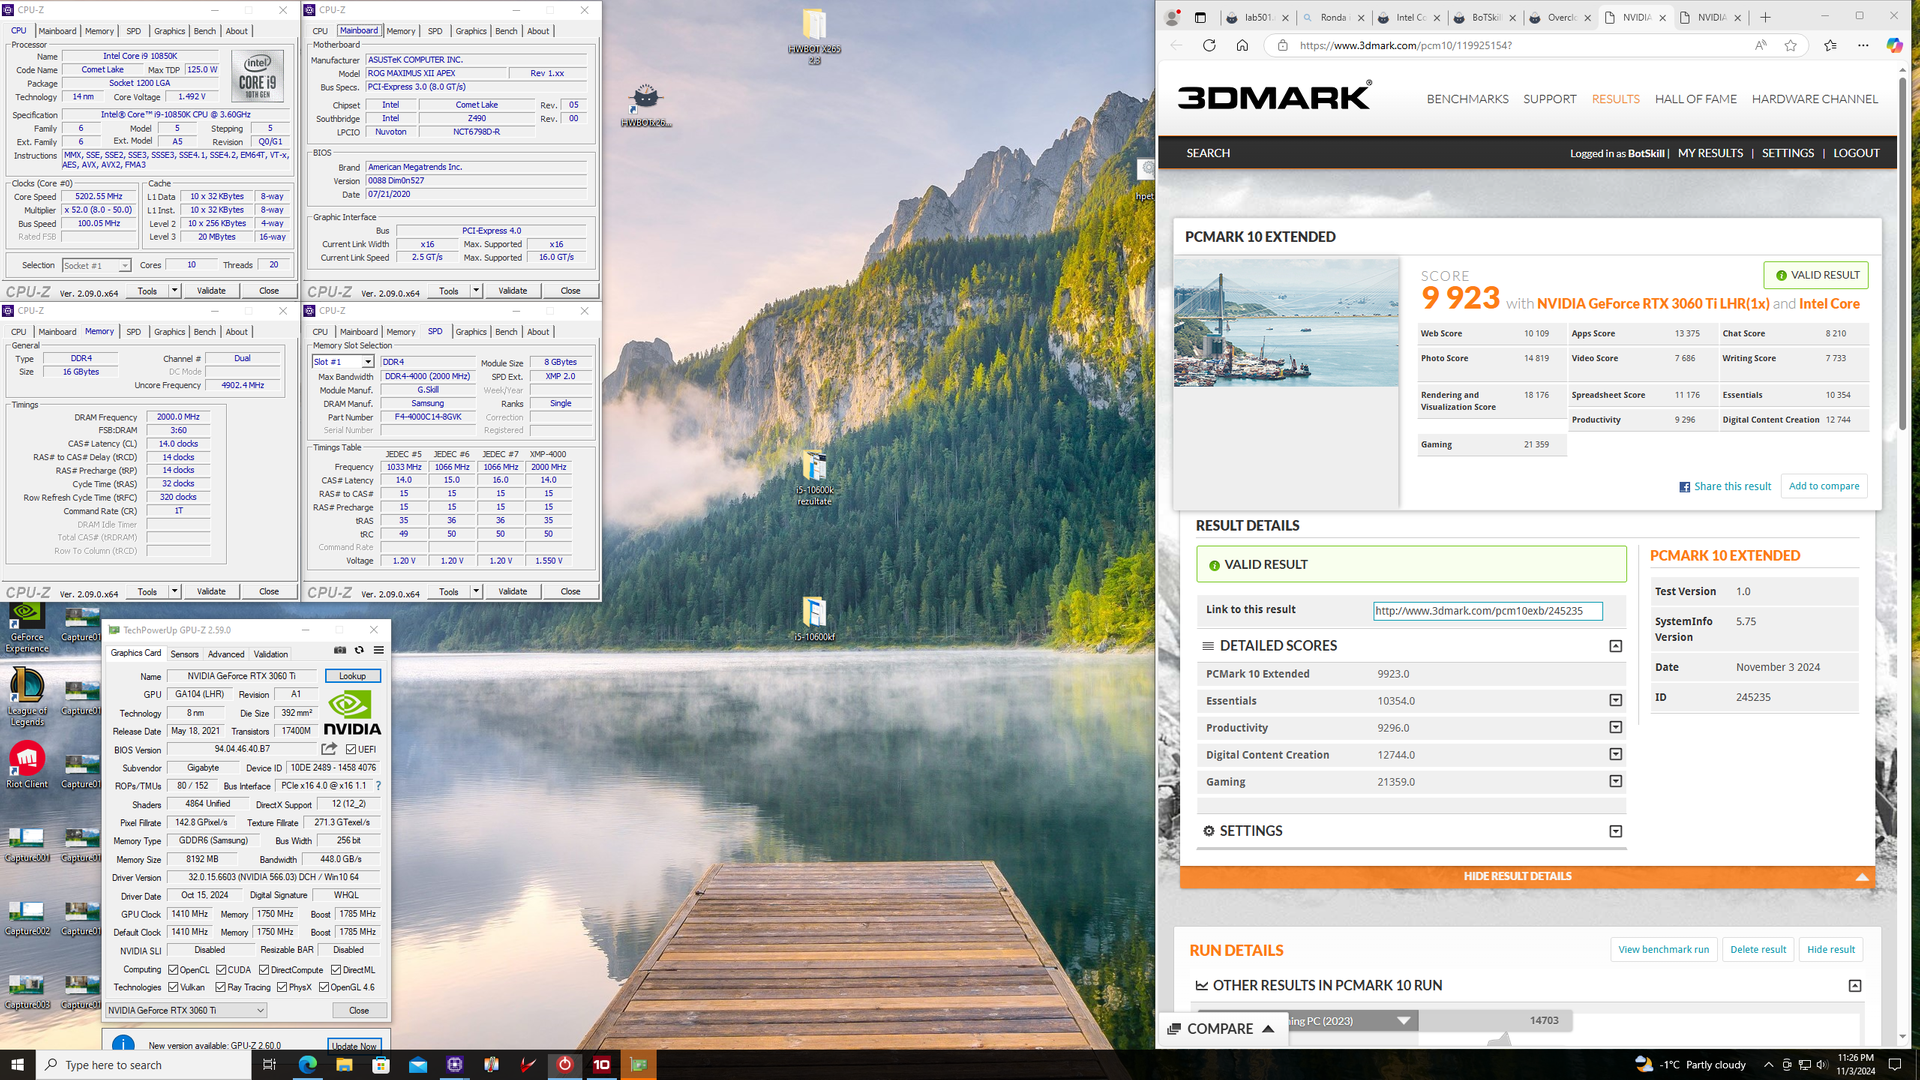Toggle the OpenGL 4.6 checkbox in GPU-Z

click(324, 987)
